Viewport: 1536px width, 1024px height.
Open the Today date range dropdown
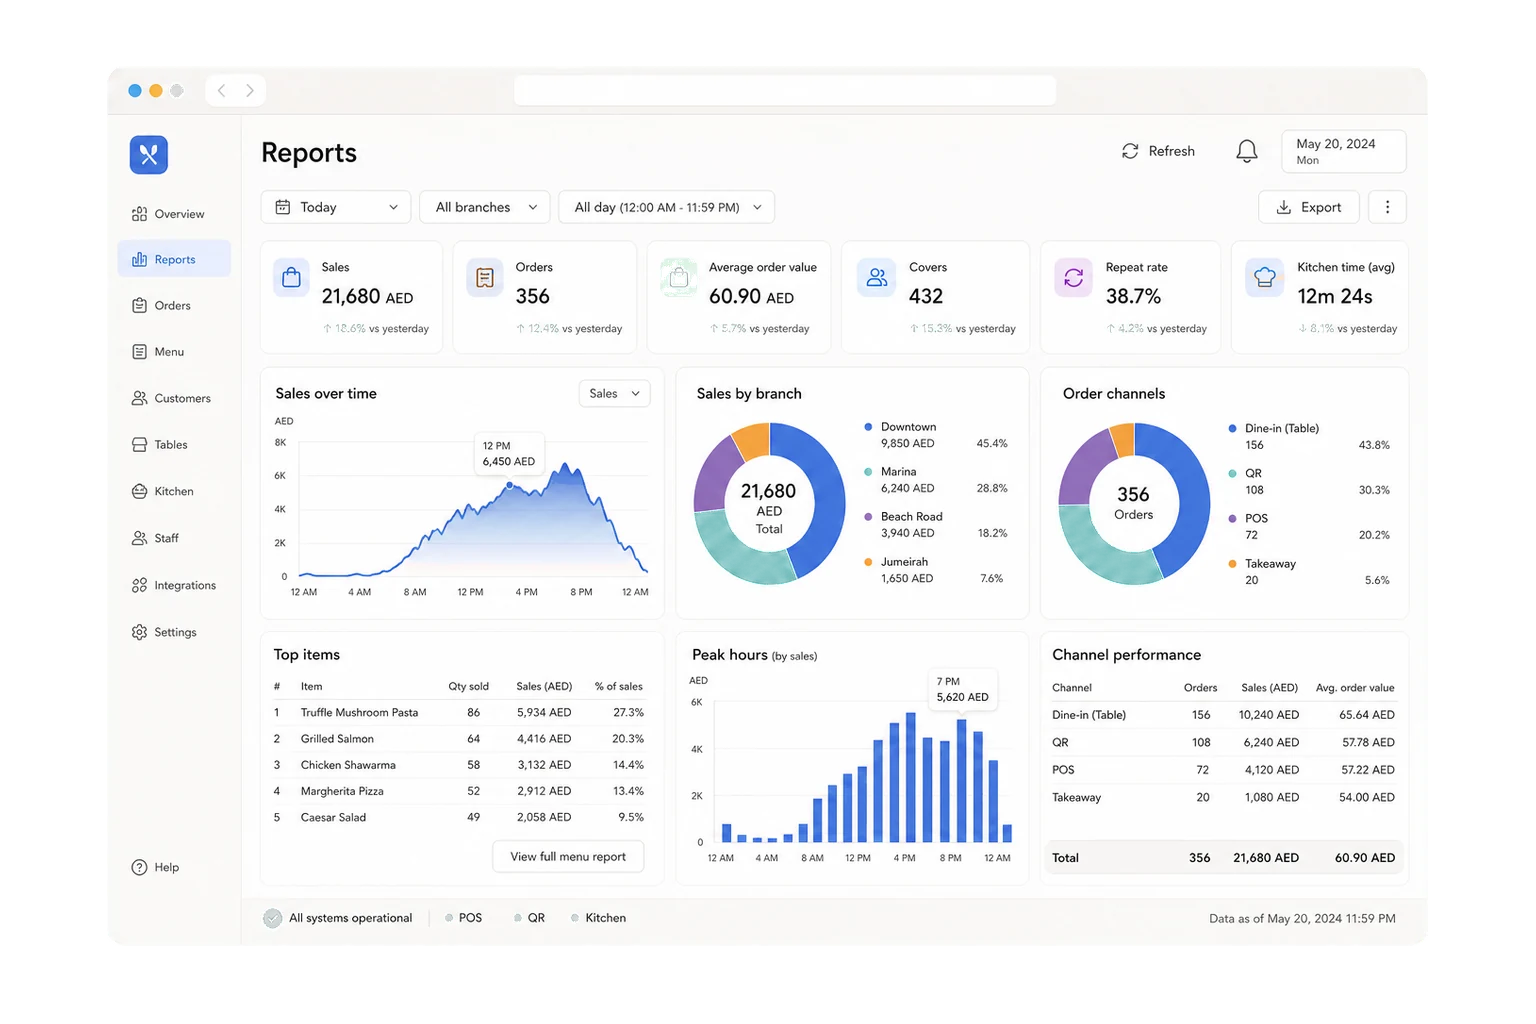click(x=336, y=207)
